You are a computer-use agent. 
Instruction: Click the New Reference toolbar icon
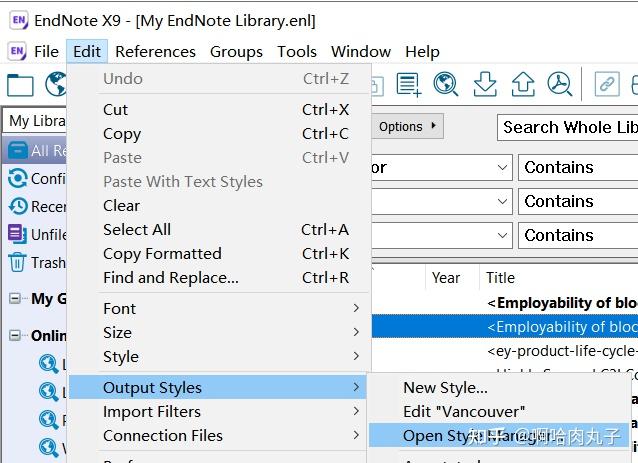[x=408, y=85]
